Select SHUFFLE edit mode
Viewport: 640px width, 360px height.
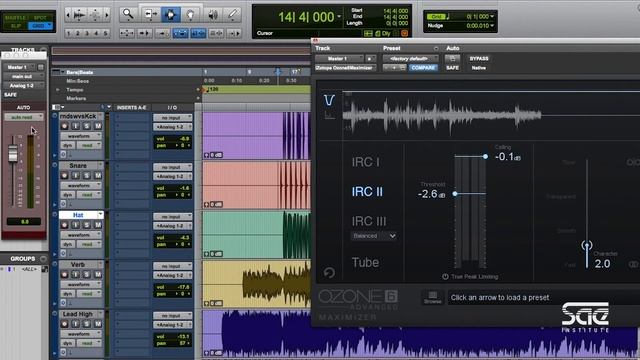point(16,18)
